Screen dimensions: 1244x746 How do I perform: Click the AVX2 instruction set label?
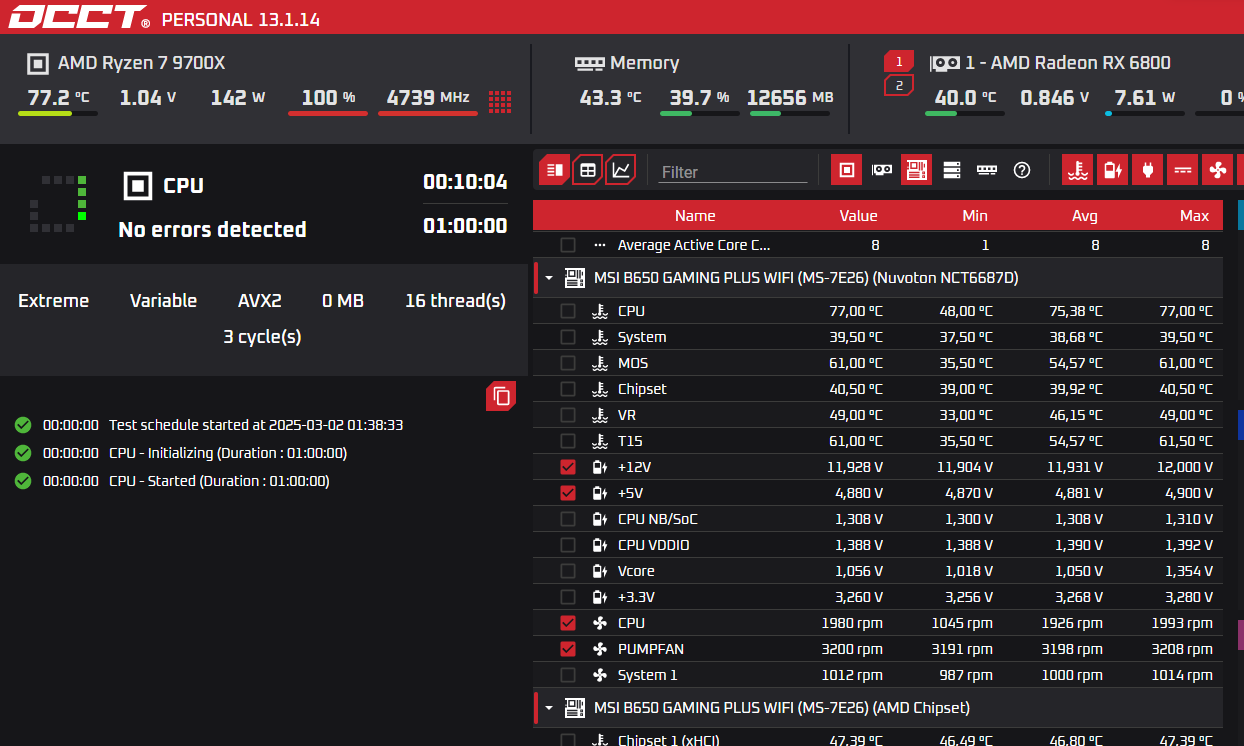tap(260, 301)
